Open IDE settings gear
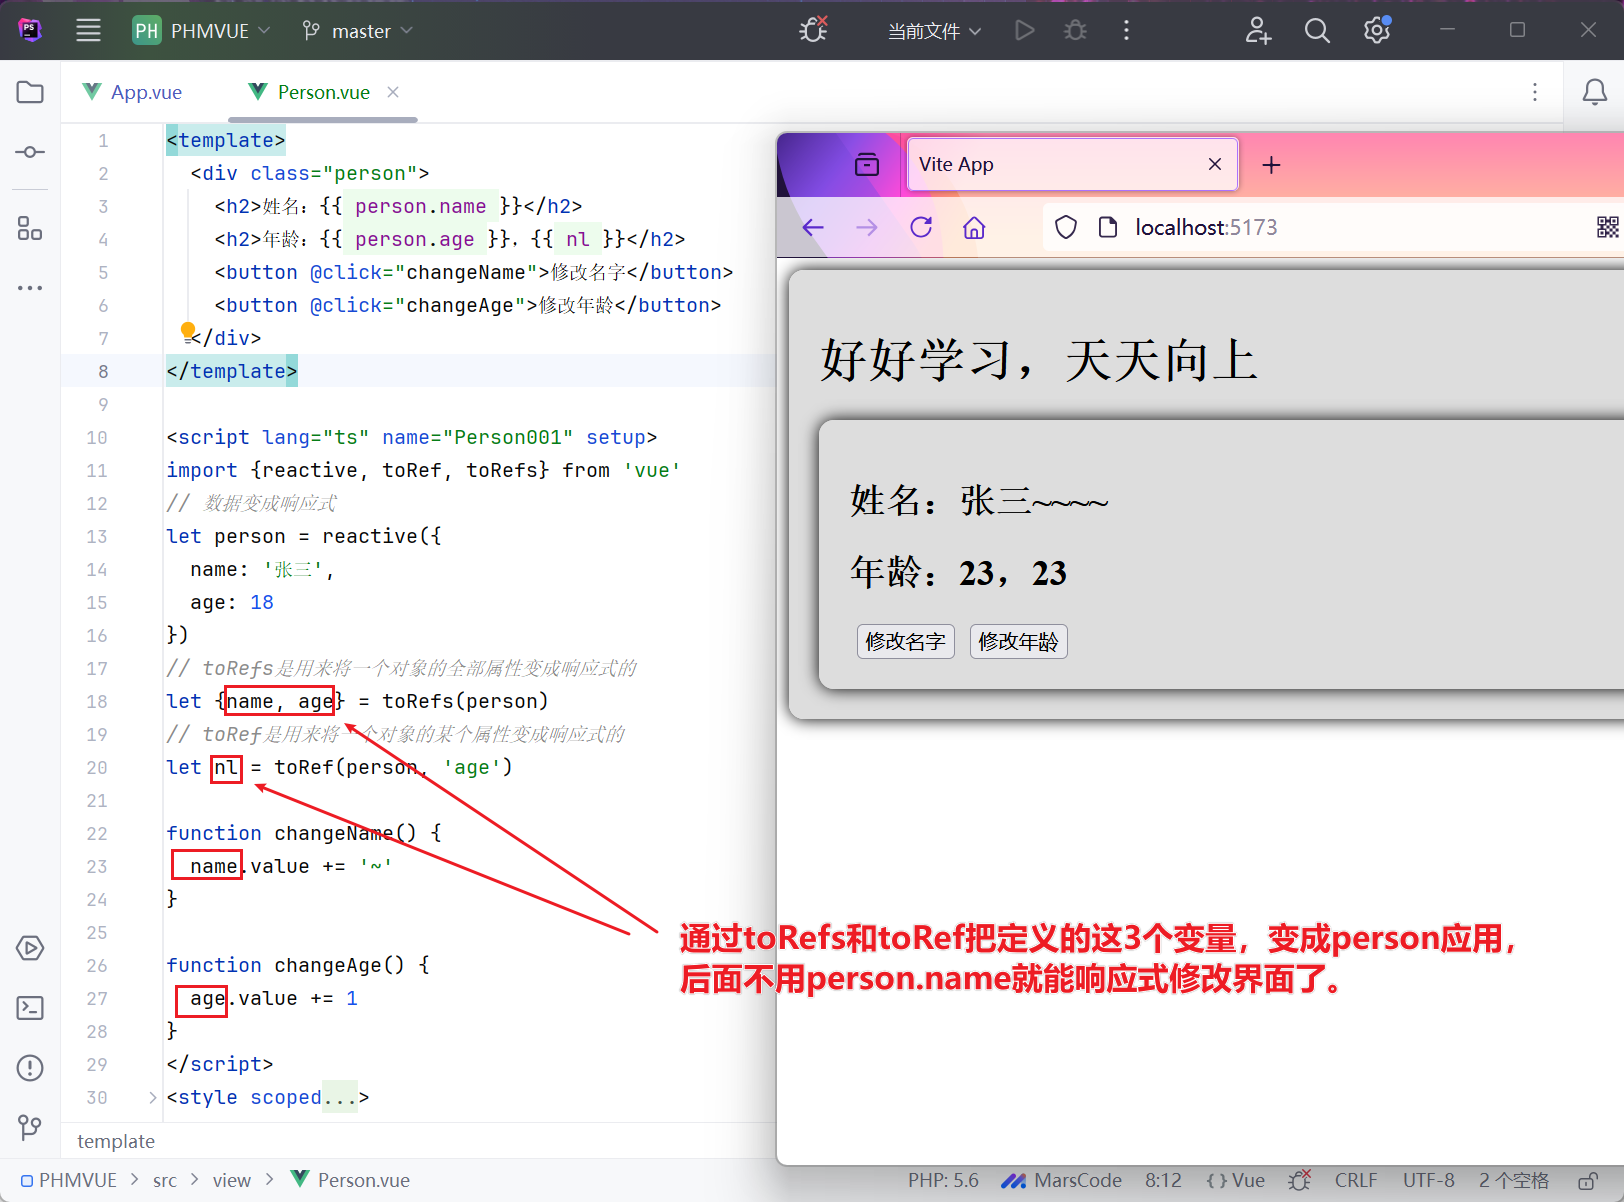This screenshot has width=1624, height=1202. tap(1377, 30)
